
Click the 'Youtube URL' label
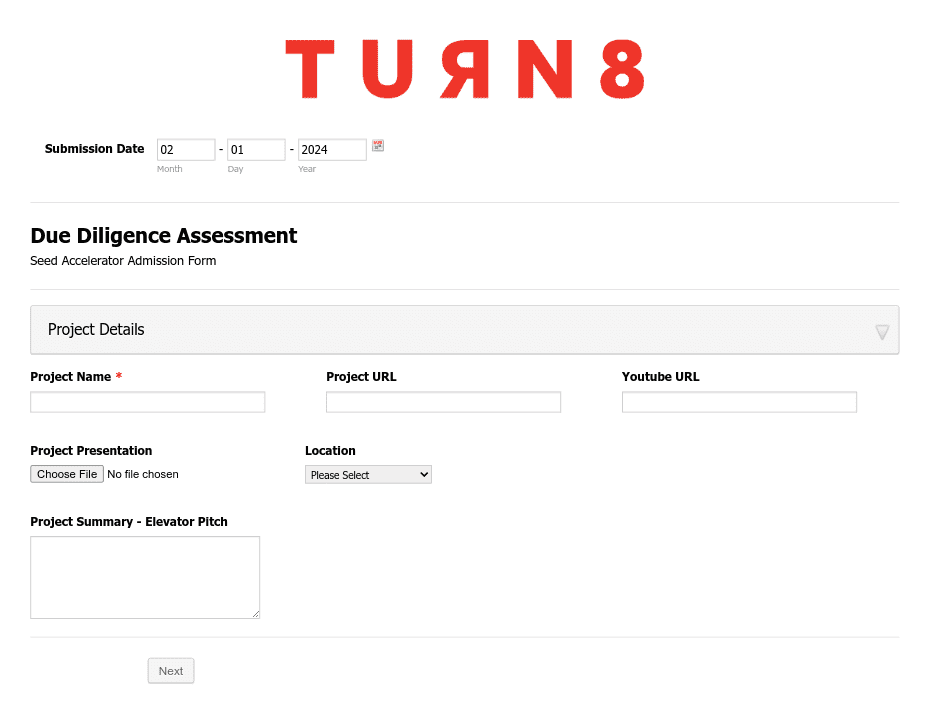(661, 377)
